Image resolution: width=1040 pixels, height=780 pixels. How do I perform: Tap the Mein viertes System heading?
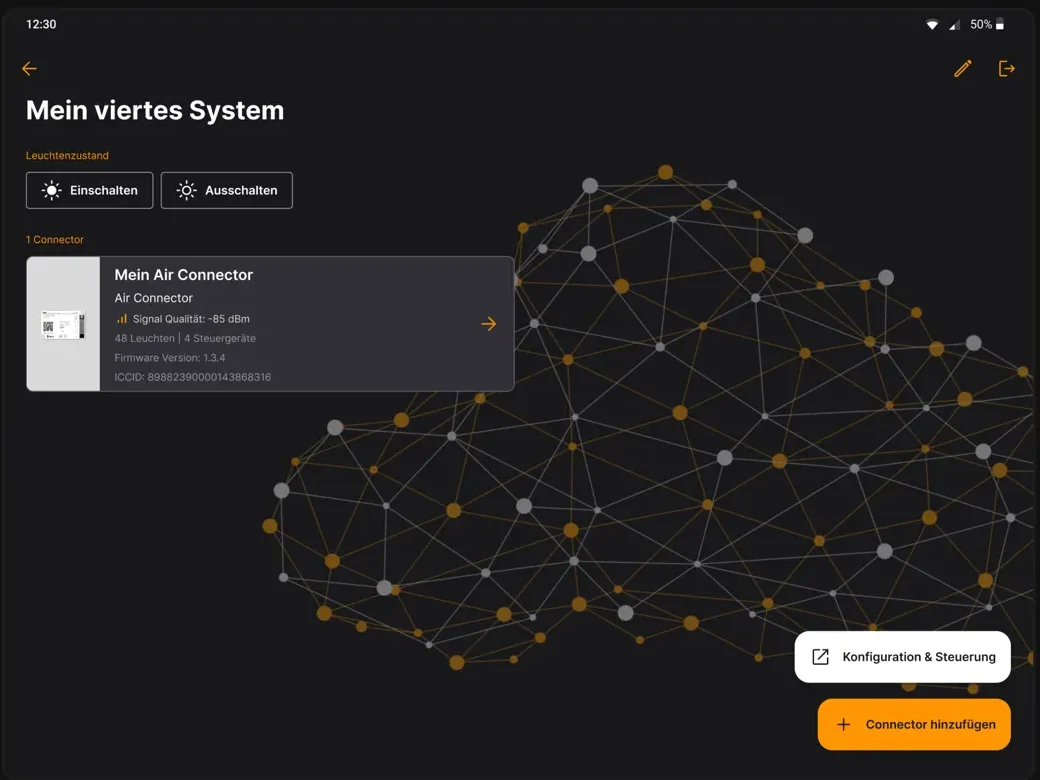tap(155, 110)
